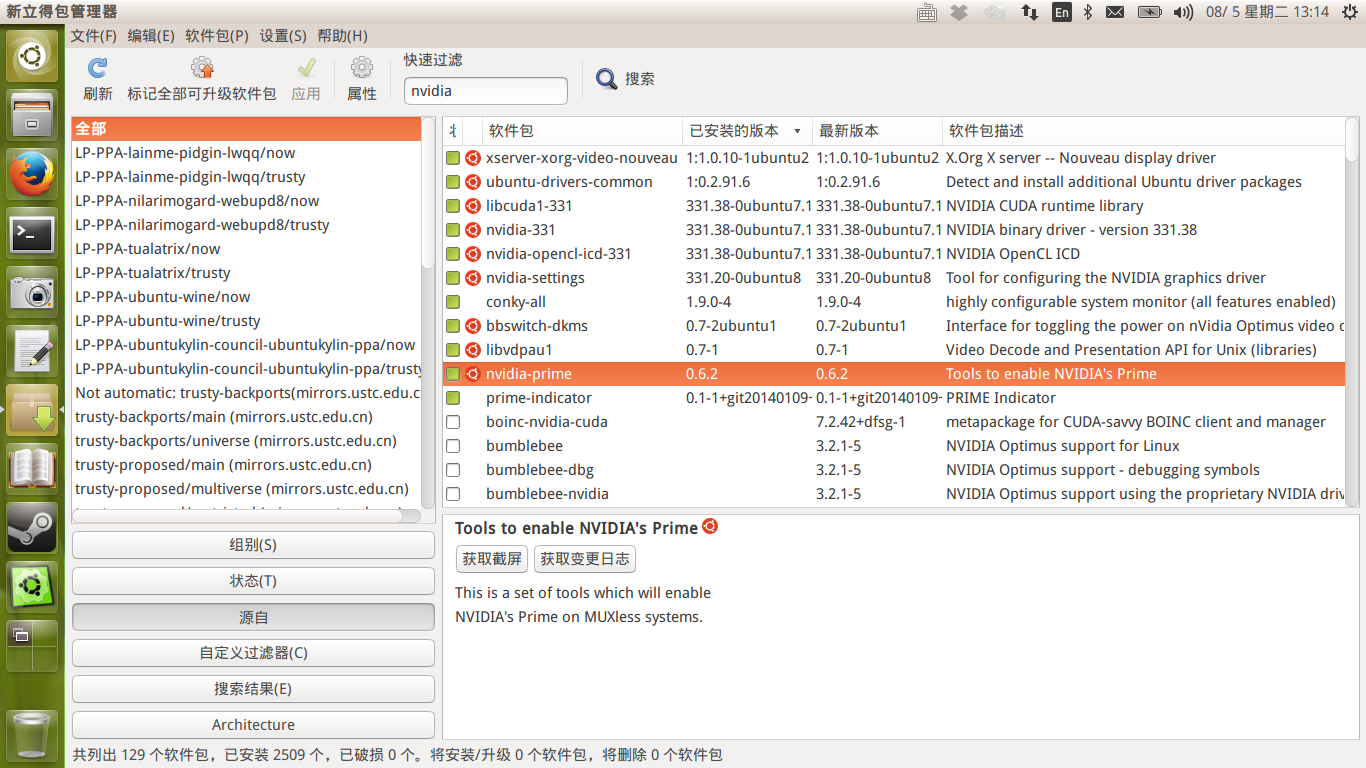The width and height of the screenshot is (1366, 768).
Task: Click Get Changelog (获取变更日志) button
Action: tap(585, 559)
